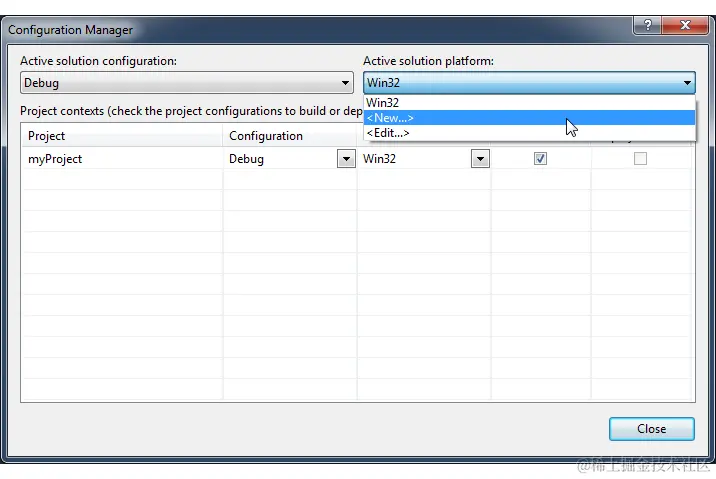Choose Win32 entry in open dropdown list
Screen dimensions: 716x479
click(x=529, y=103)
